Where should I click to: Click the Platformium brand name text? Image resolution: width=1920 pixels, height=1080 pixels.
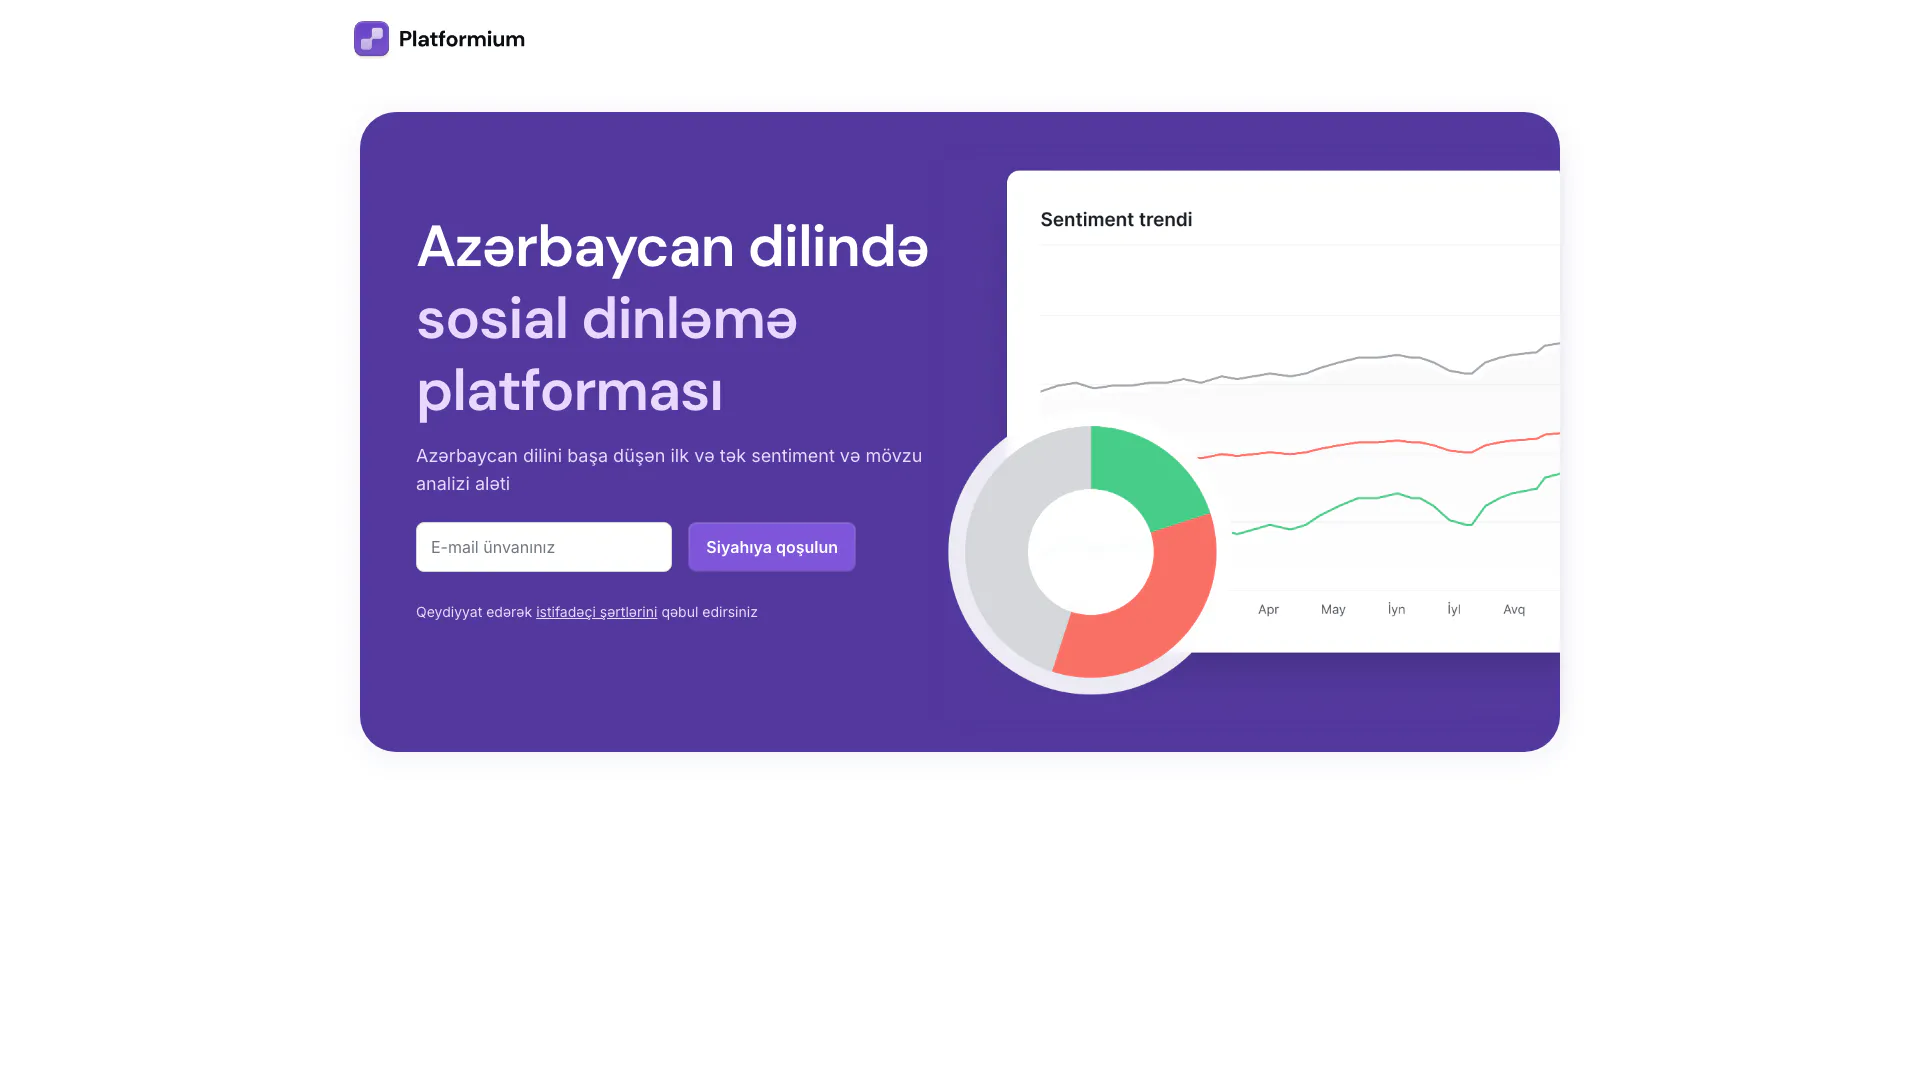pyautogui.click(x=461, y=39)
